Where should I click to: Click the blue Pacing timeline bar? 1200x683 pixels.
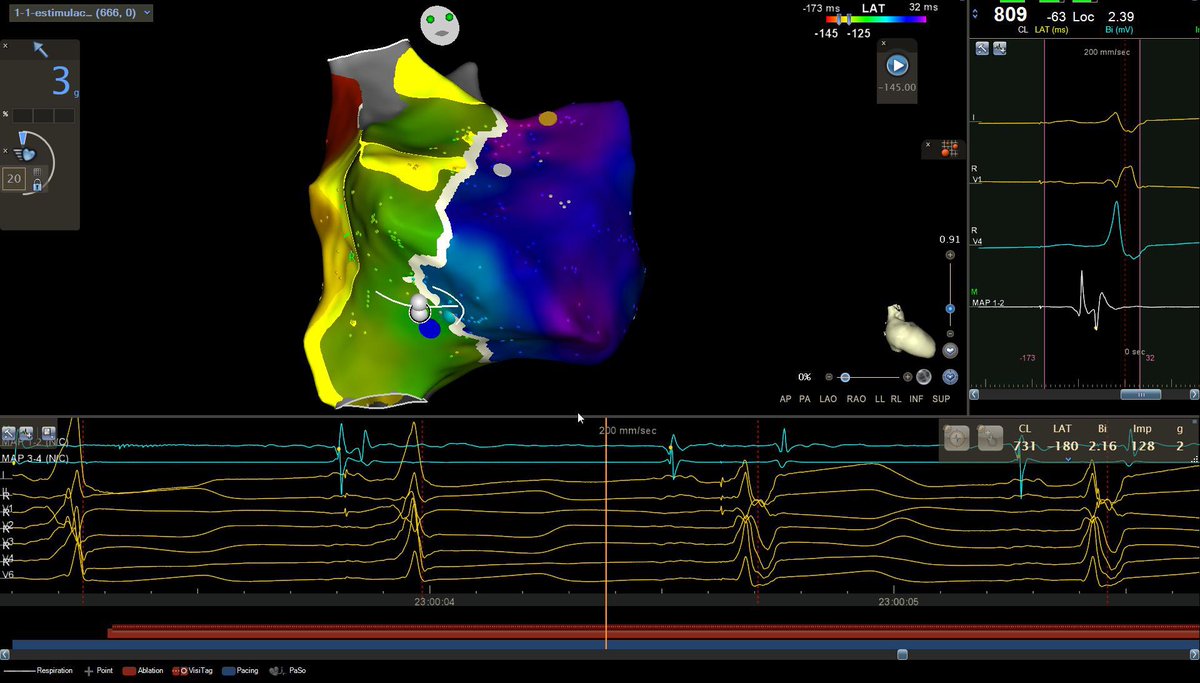(605, 644)
